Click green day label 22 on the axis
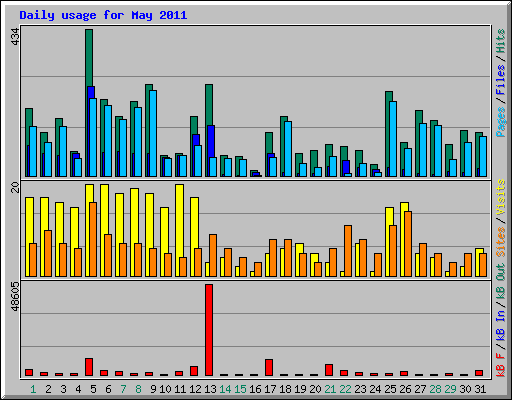The image size is (512, 400). [345, 389]
